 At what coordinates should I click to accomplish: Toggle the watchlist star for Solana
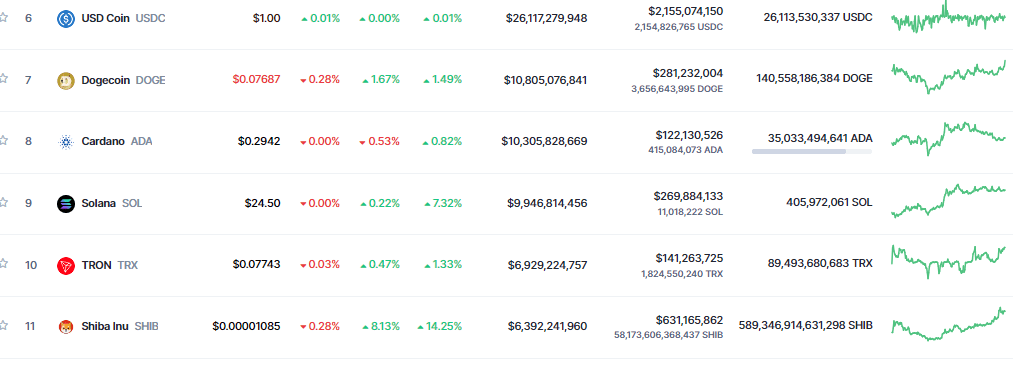(3, 202)
